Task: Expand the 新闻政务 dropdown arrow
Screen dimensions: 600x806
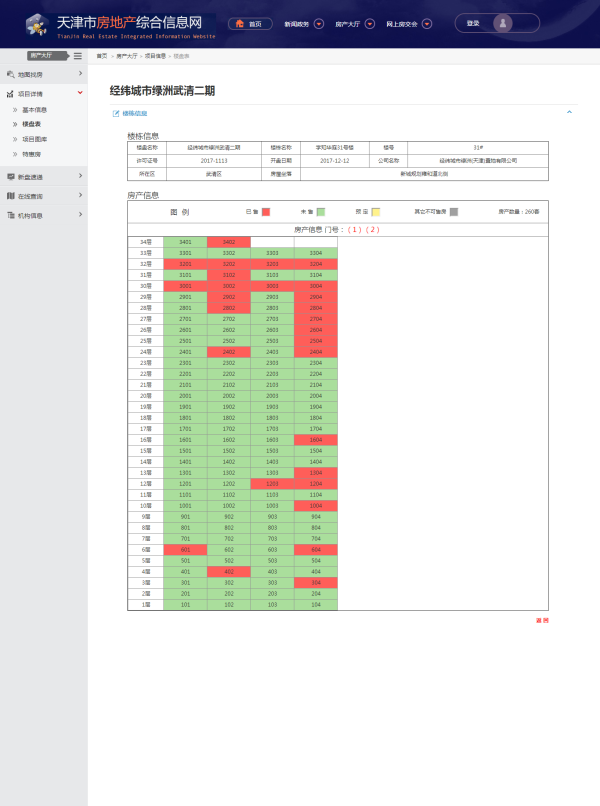Action: [x=319, y=24]
